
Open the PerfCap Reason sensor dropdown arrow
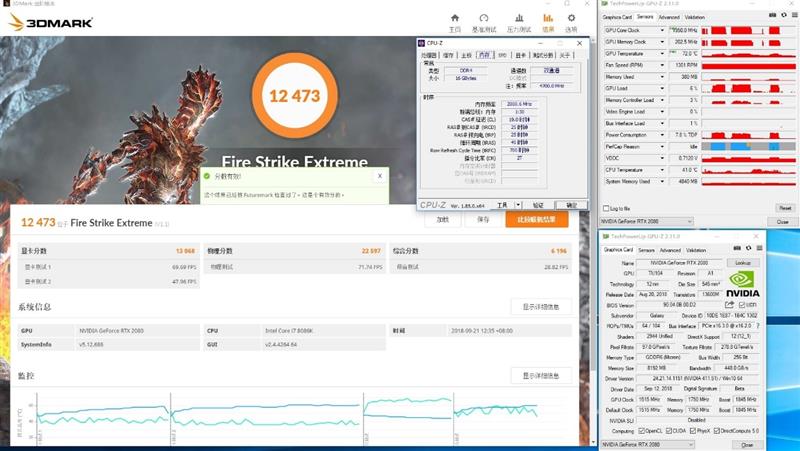(x=662, y=147)
